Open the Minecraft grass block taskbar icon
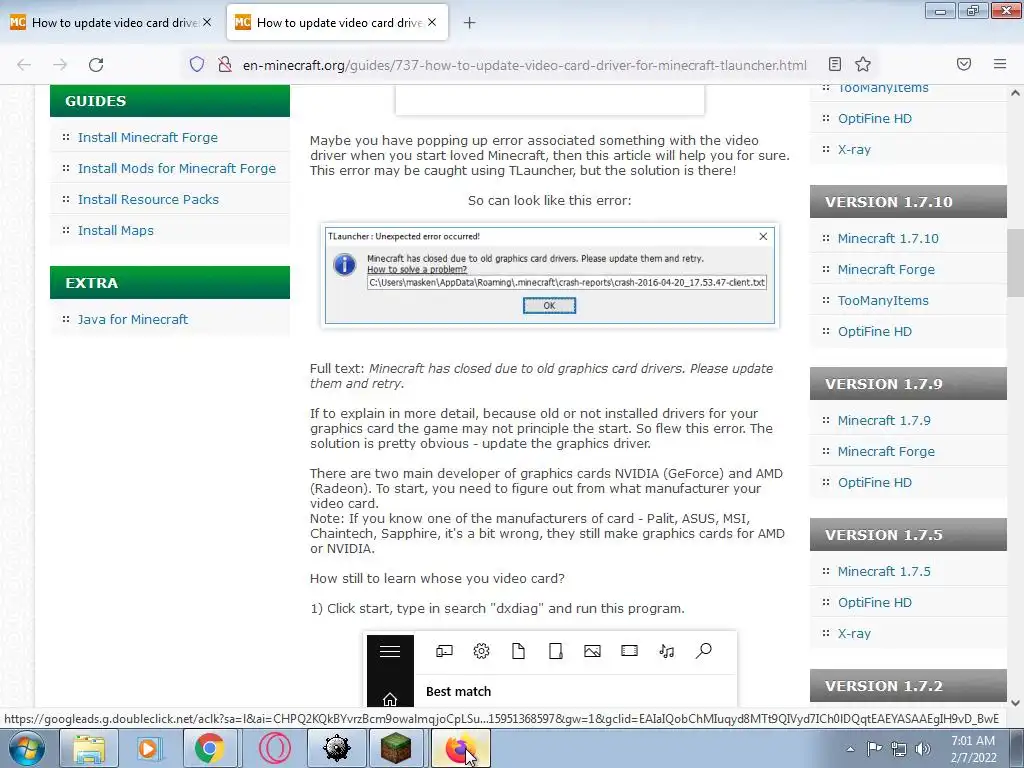1024x768 pixels. pyautogui.click(x=396, y=748)
